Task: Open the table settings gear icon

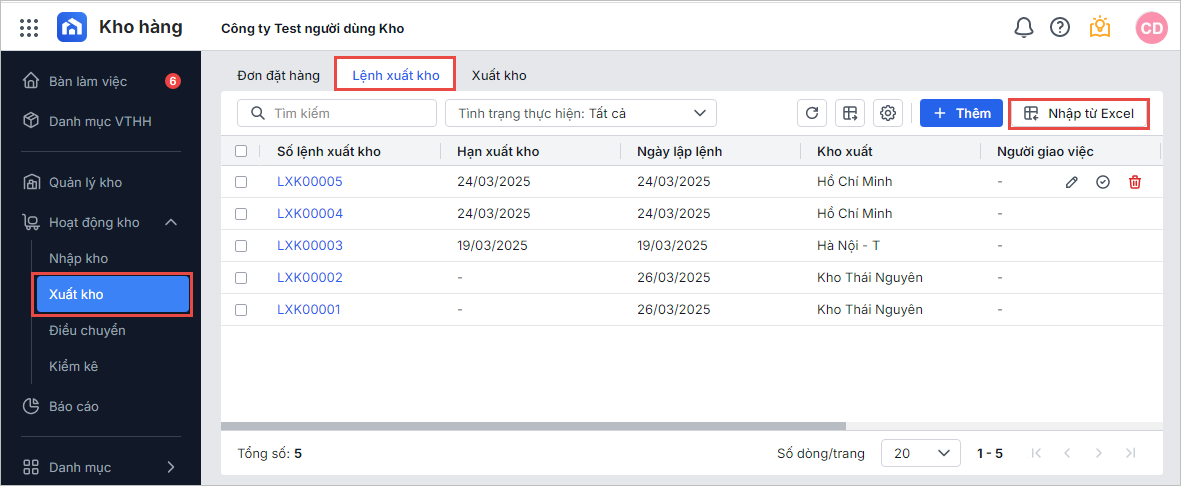Action: click(x=887, y=113)
